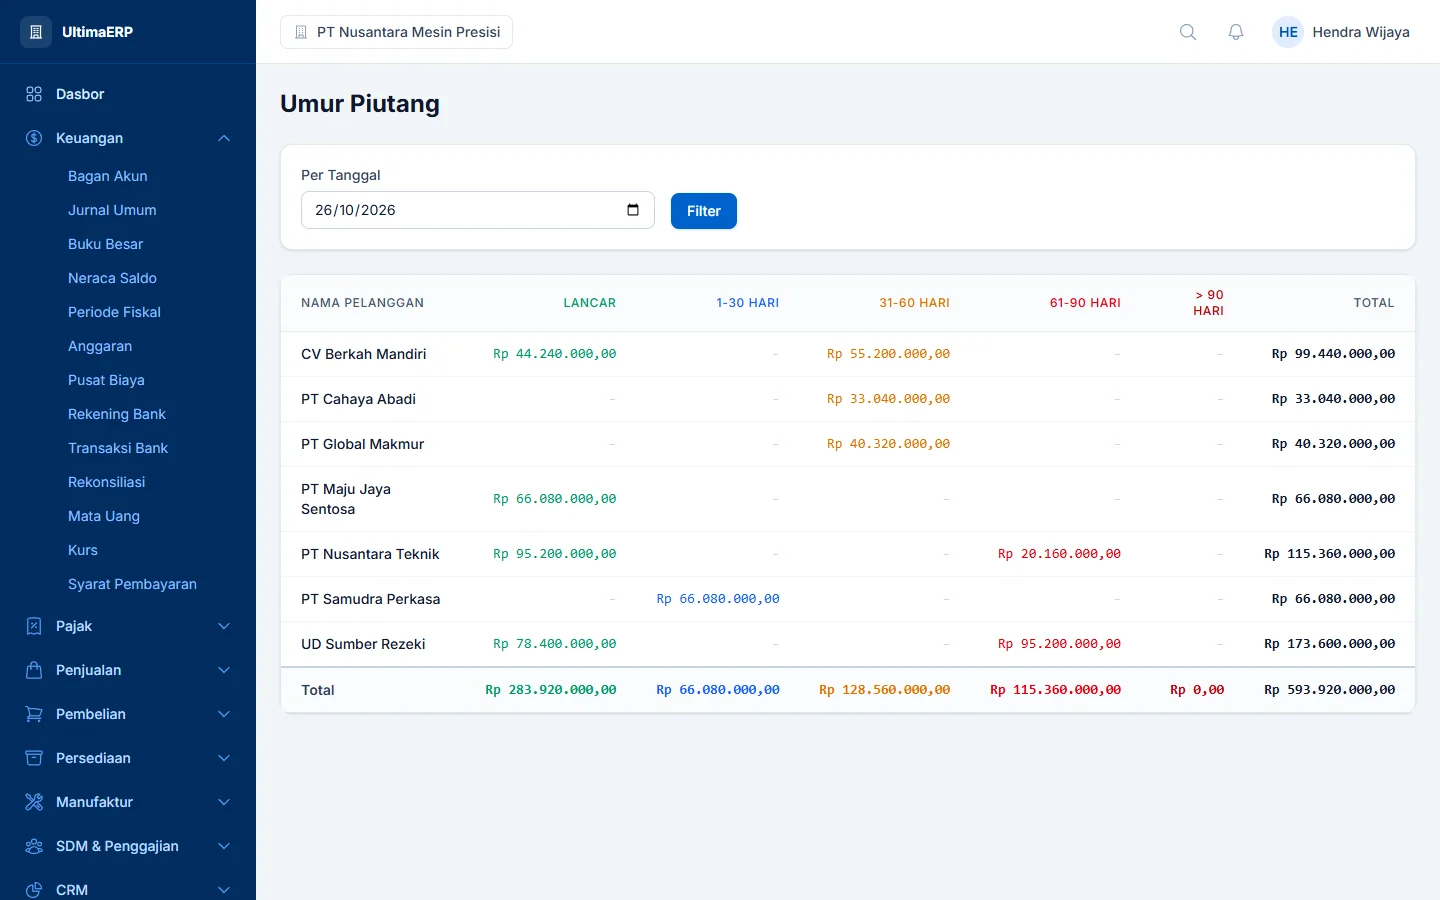Click the Pajak sidebar icon
The width and height of the screenshot is (1440, 900).
click(34, 626)
